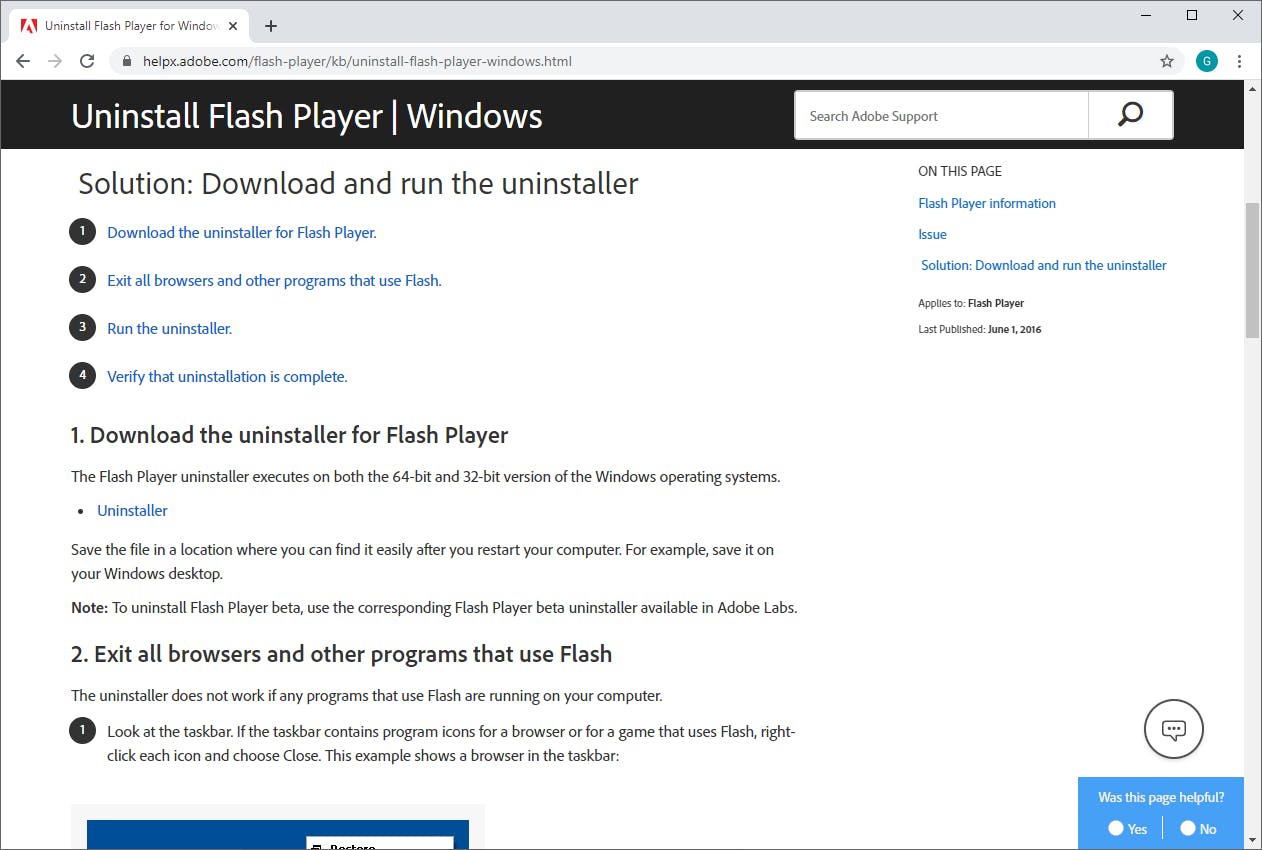Click the 'Note:' beta uninstaller paragraph
Image resolution: width=1262 pixels, height=850 pixels.
(x=434, y=607)
